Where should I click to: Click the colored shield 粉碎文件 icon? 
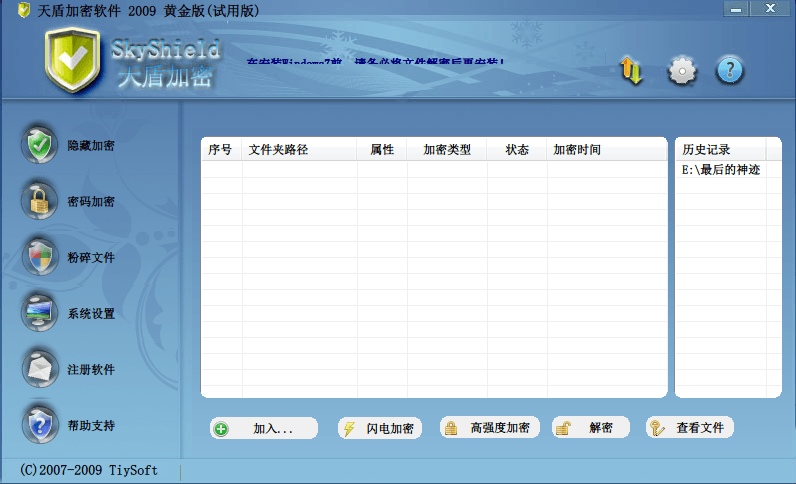tap(40, 257)
